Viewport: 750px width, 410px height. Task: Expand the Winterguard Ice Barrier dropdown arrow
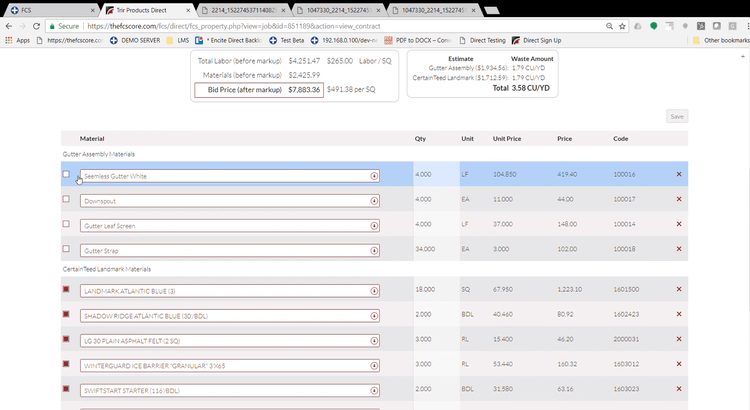[374, 366]
